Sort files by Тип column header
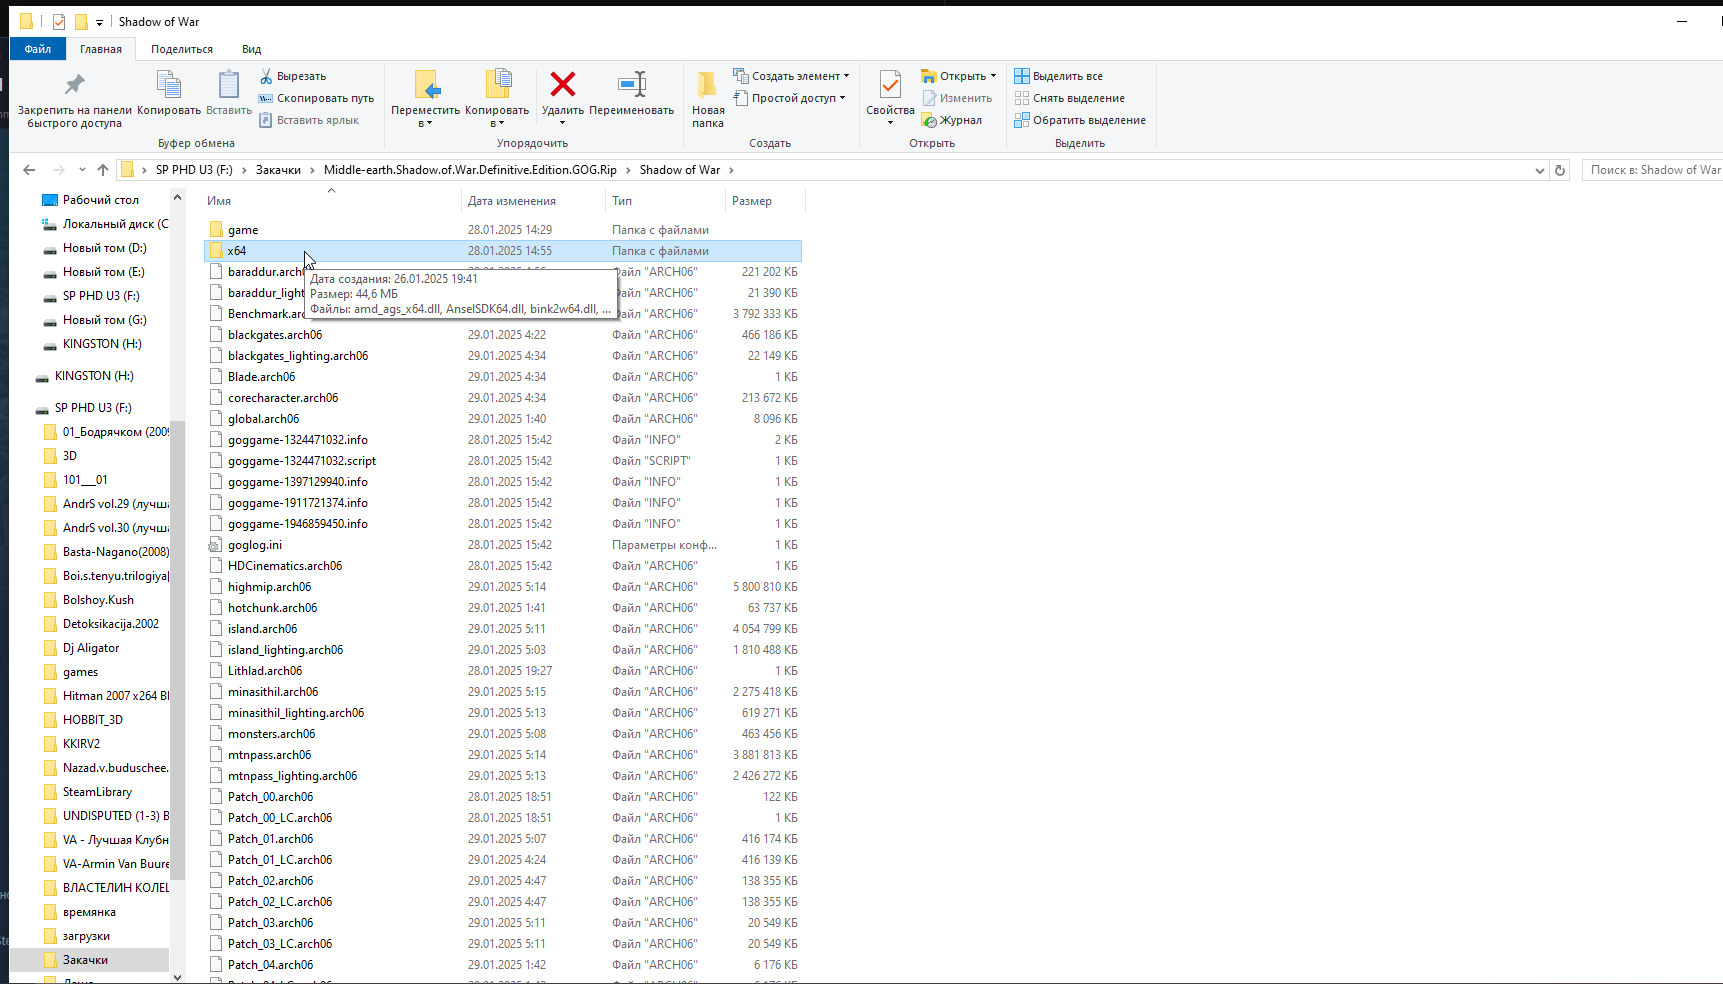 pos(665,201)
